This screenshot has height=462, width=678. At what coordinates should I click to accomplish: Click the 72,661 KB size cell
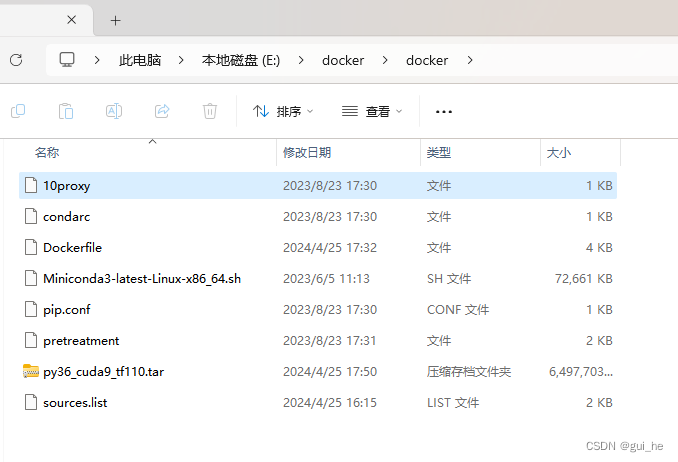pos(584,279)
